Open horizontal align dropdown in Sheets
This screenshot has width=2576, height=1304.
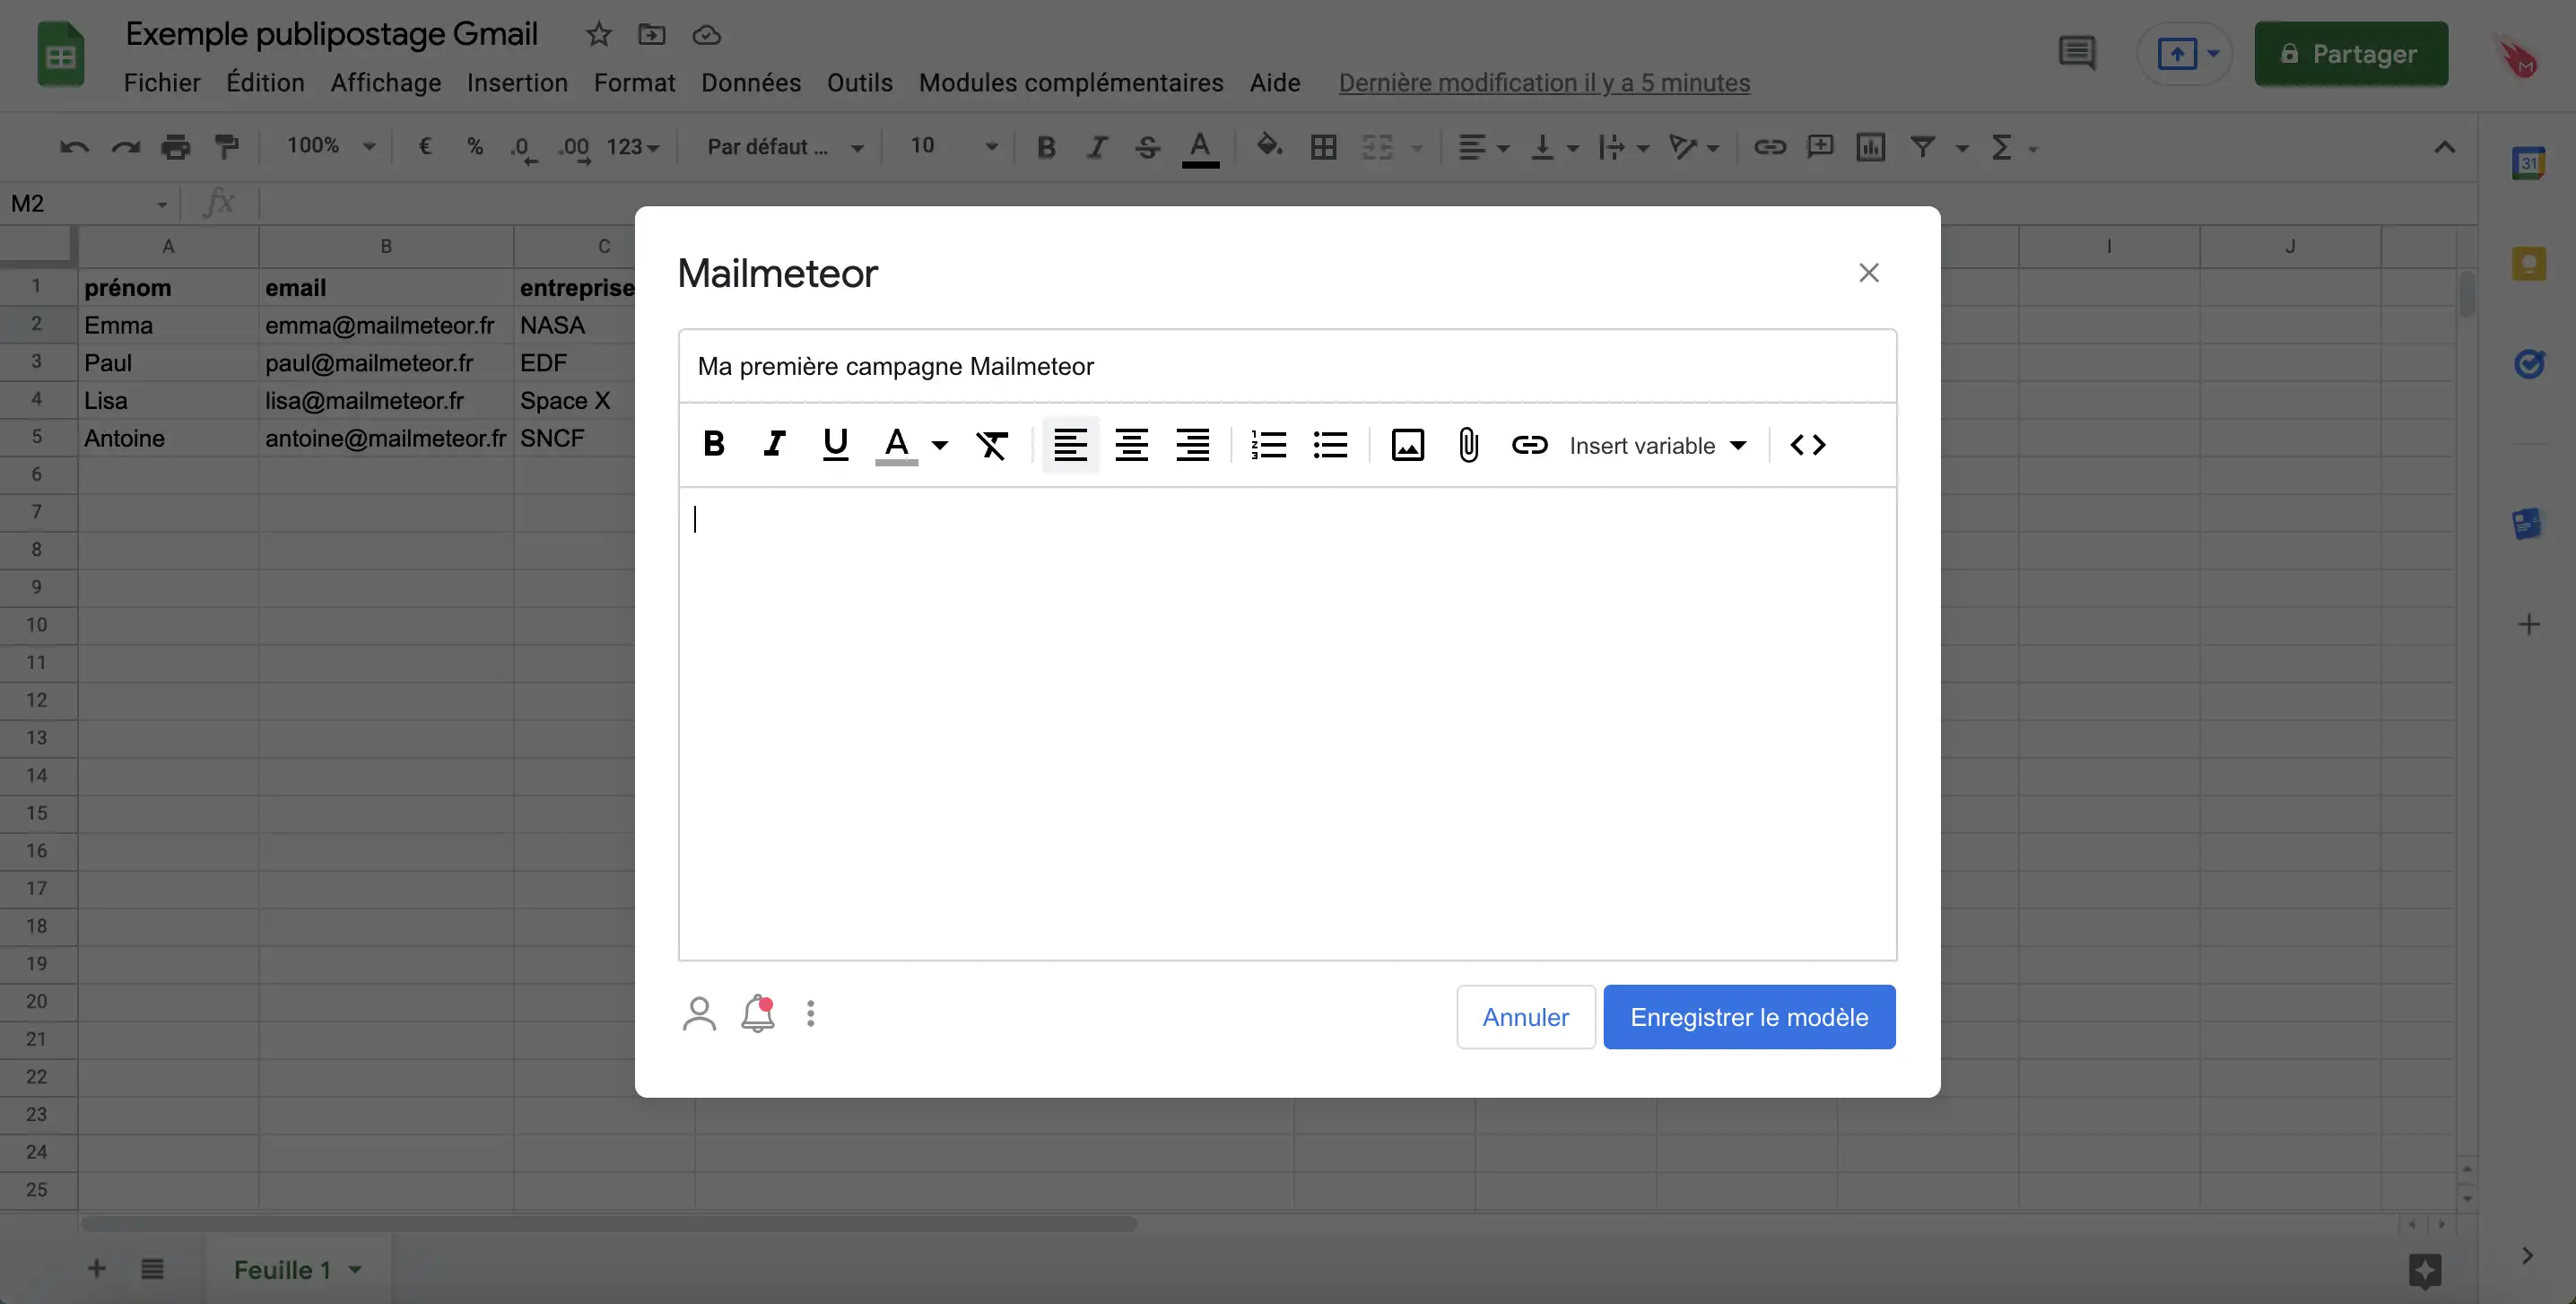(x=1483, y=148)
